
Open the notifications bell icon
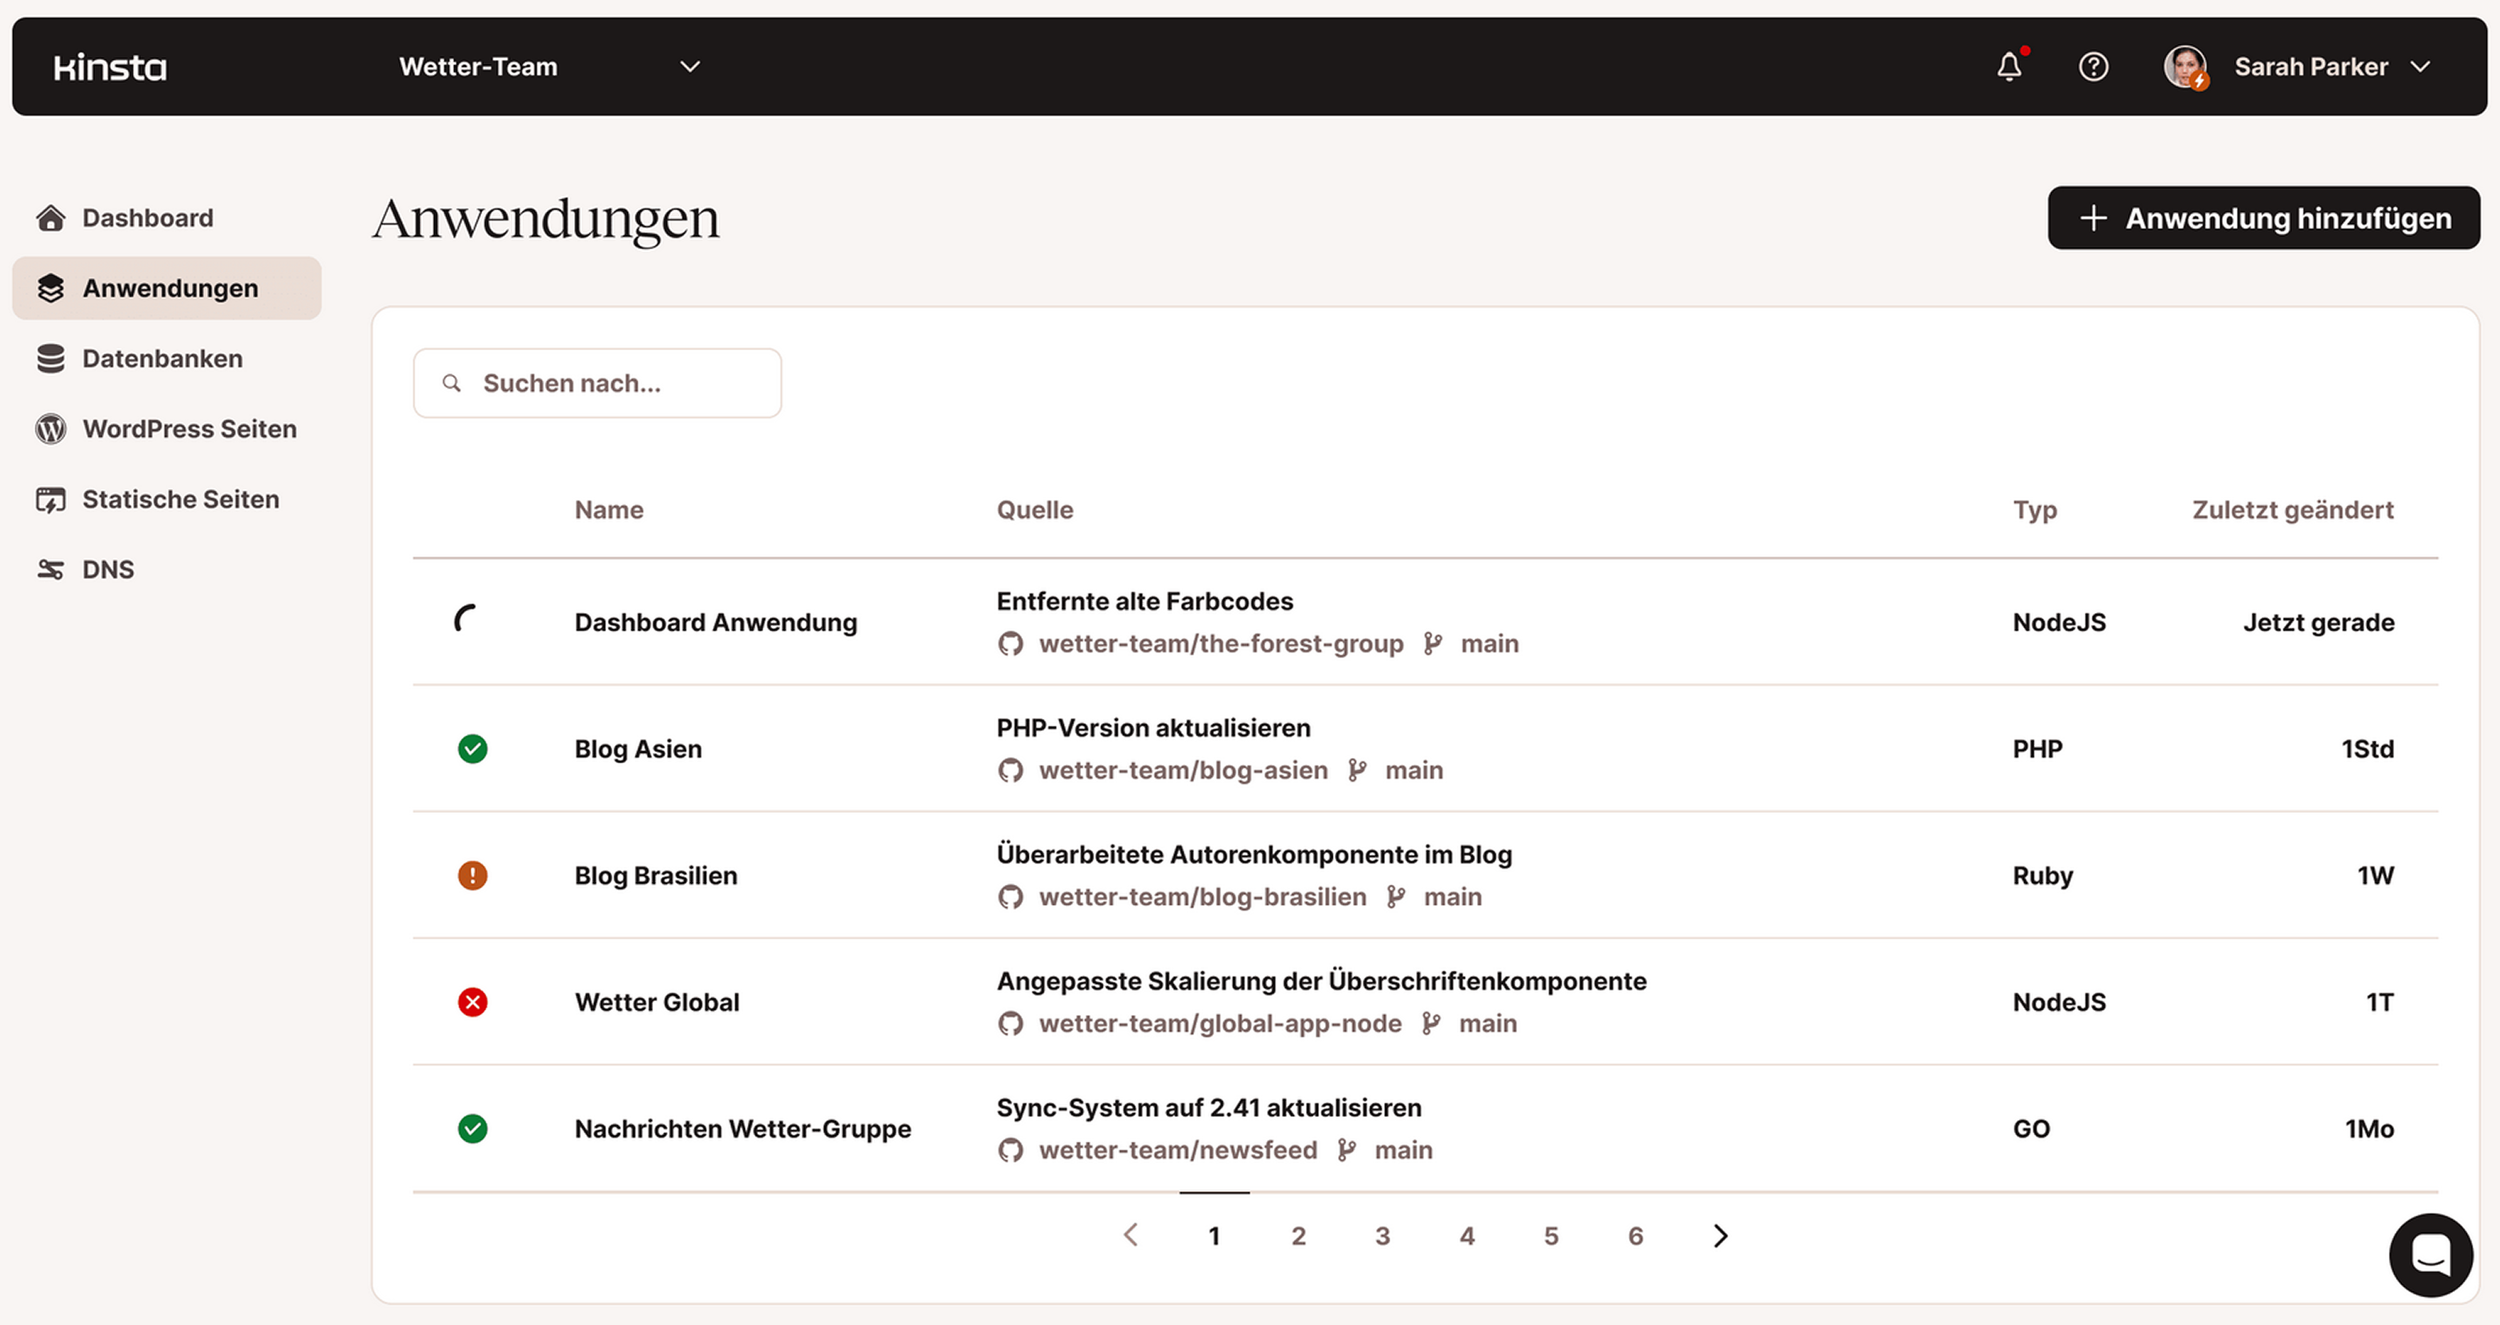tap(2008, 67)
